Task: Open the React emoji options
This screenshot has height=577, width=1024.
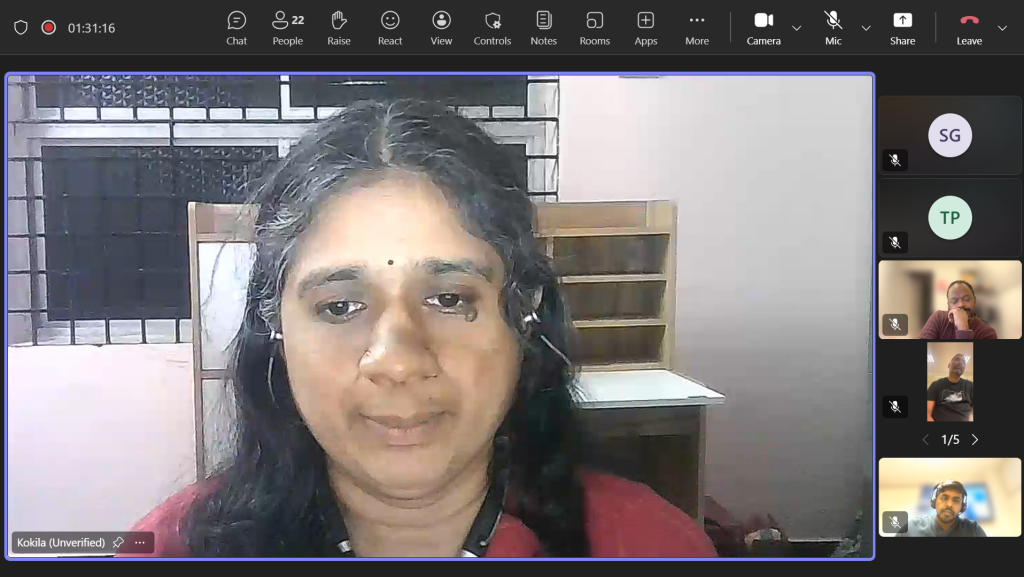Action: pyautogui.click(x=390, y=28)
